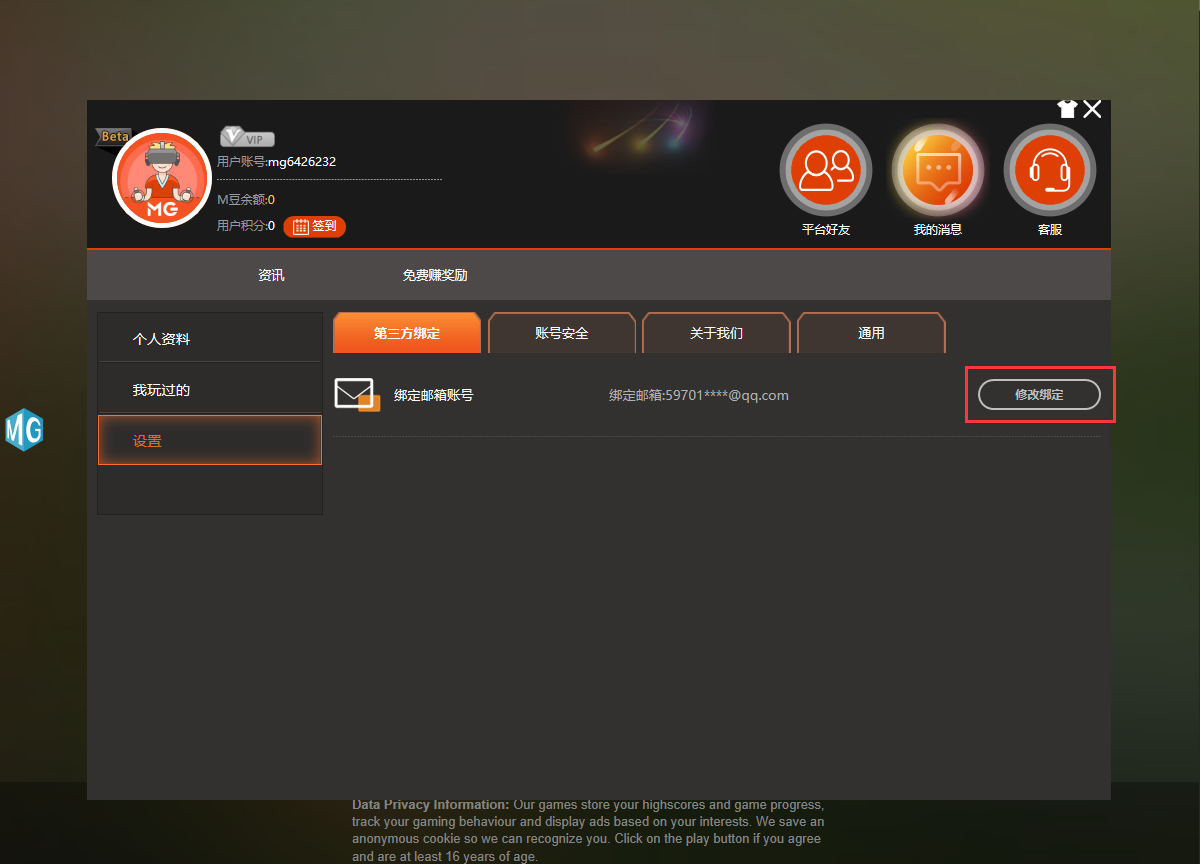1200x864 pixels.
Task: Open 我的消息 messages icon
Action: tap(937, 171)
